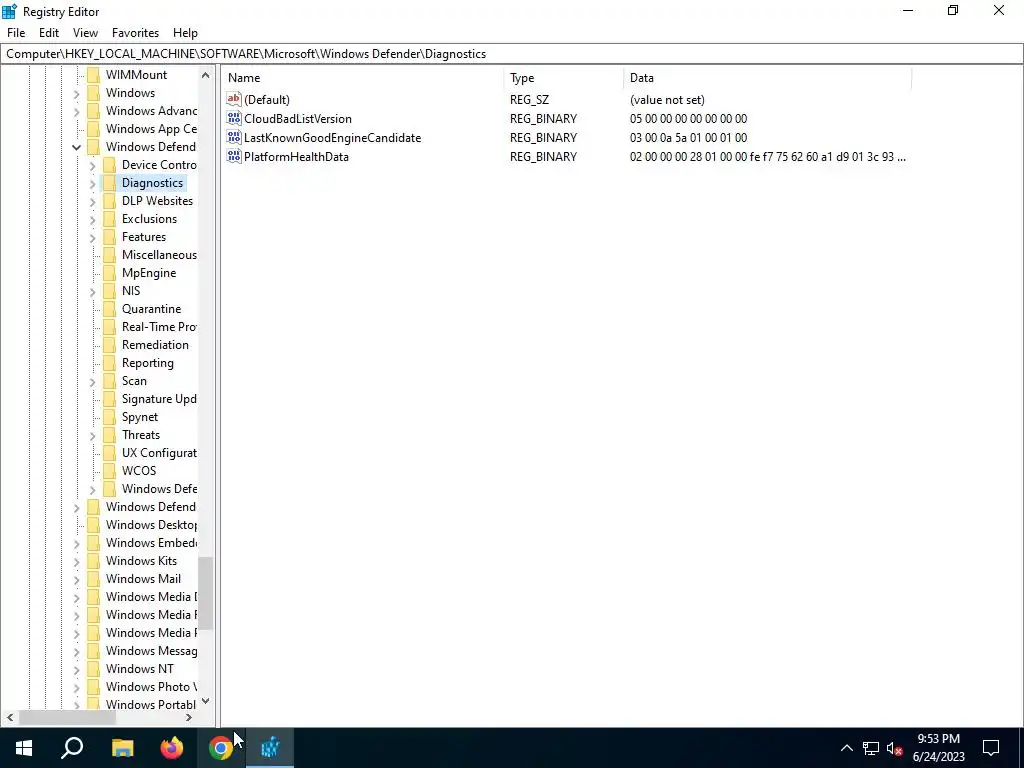
Task: Open the View menu
Action: (85, 33)
